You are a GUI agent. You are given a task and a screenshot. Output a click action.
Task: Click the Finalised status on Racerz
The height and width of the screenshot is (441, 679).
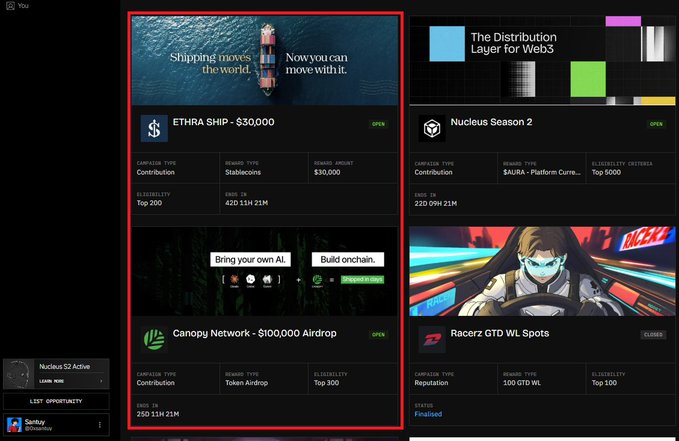428,414
